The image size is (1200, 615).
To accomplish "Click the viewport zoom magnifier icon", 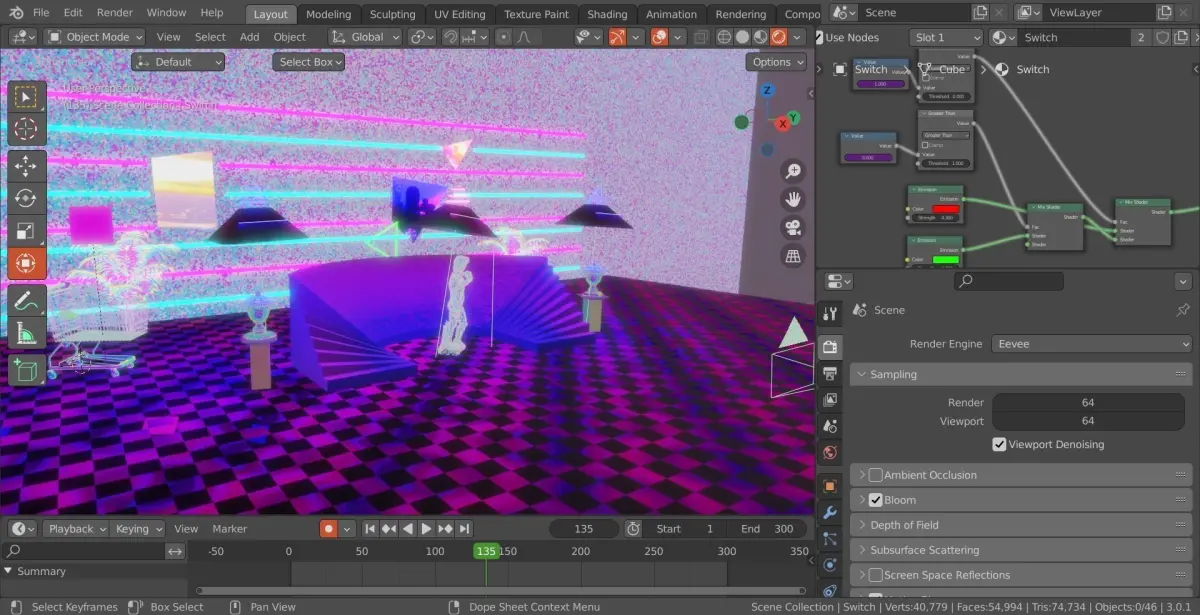I will coord(793,171).
